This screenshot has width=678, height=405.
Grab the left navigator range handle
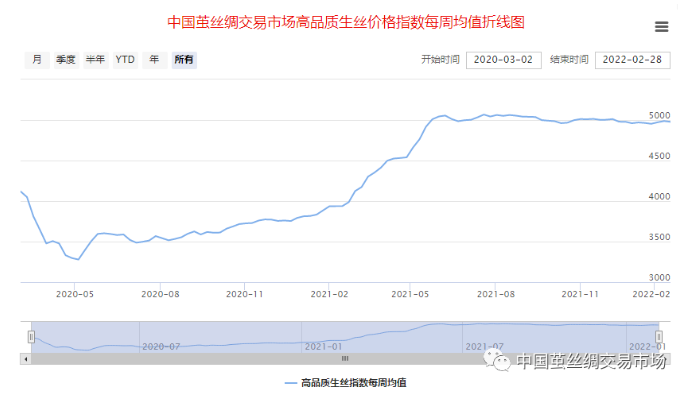pos(31,337)
